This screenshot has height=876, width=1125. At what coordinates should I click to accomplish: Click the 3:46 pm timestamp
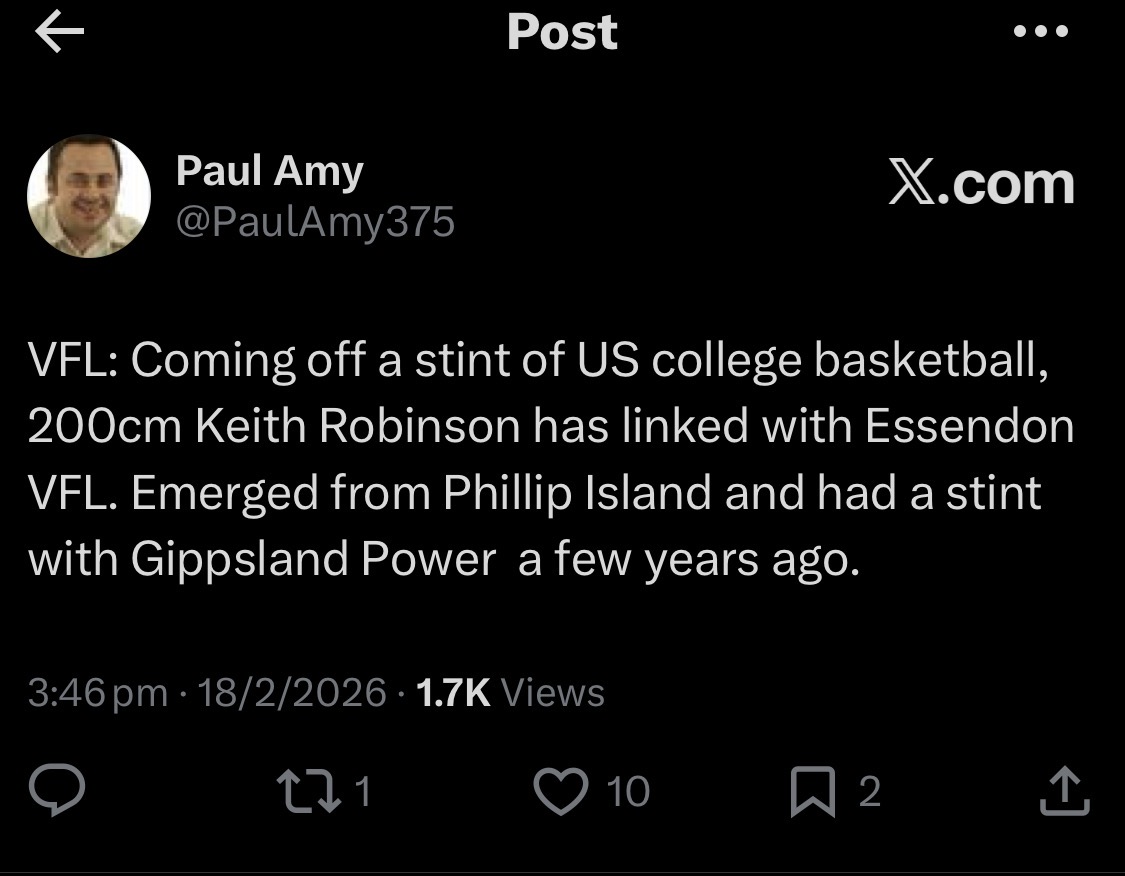pyautogui.click(x=98, y=692)
